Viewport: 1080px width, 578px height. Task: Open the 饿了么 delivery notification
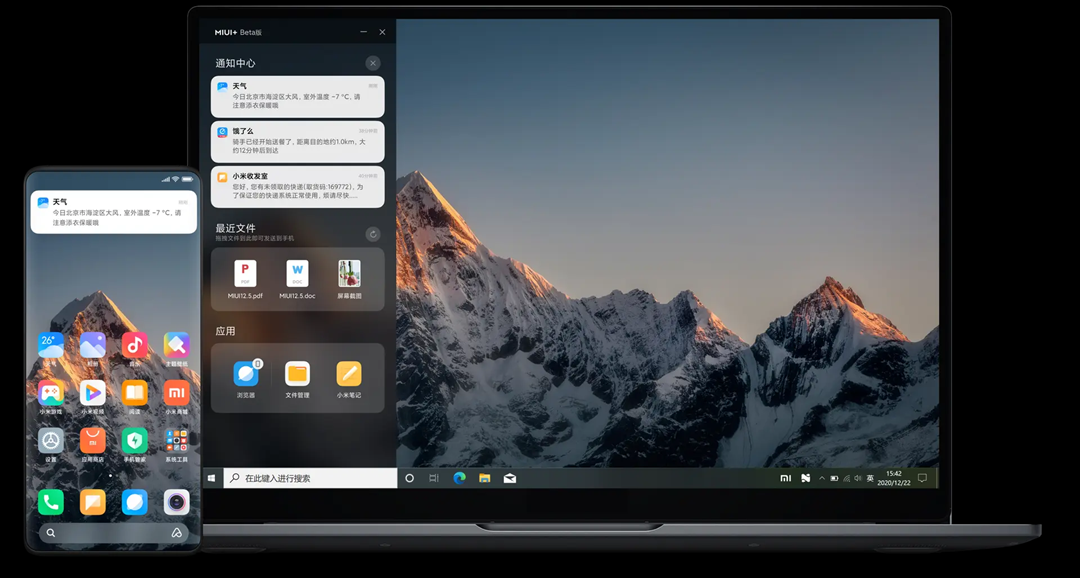(296, 142)
